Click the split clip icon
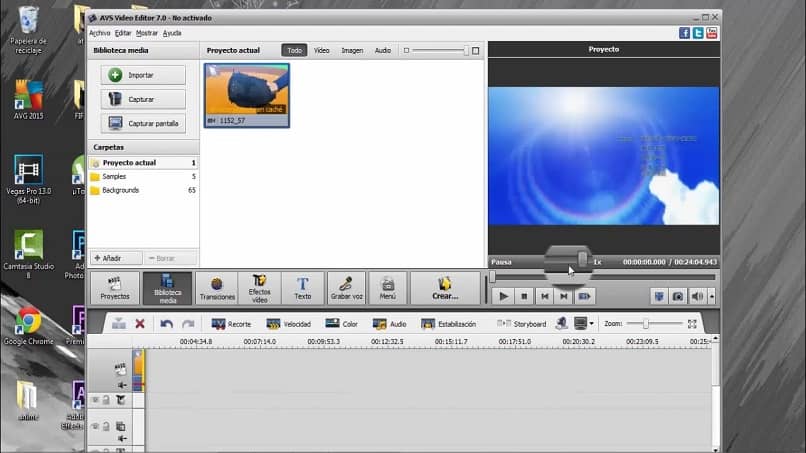806x453 pixels. click(x=119, y=323)
